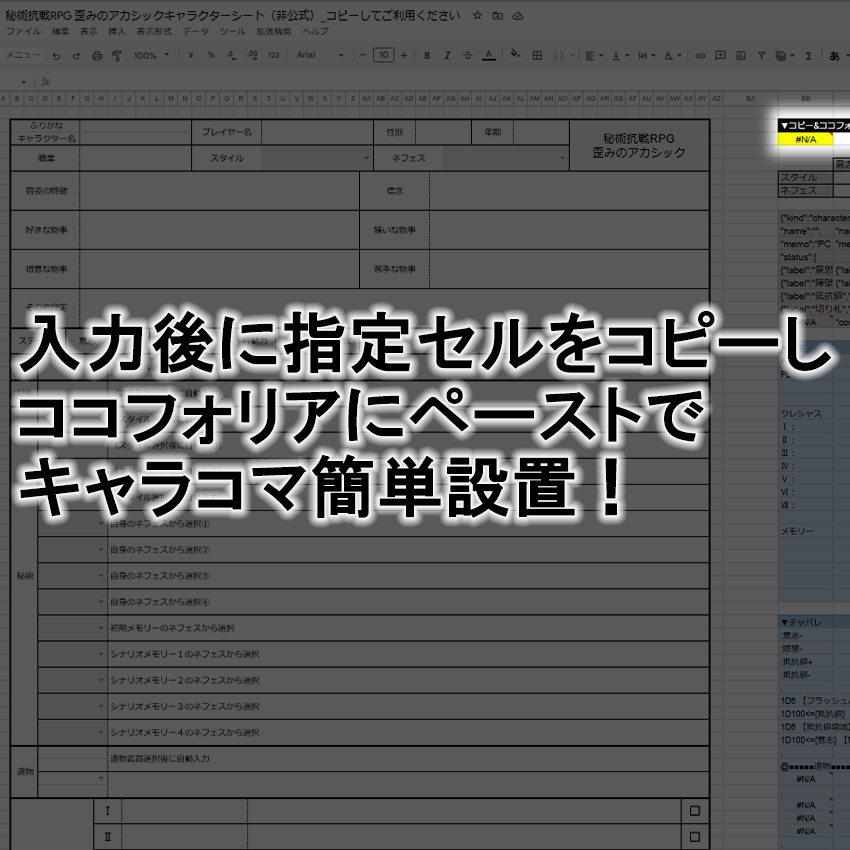Click the print icon

tap(96, 57)
